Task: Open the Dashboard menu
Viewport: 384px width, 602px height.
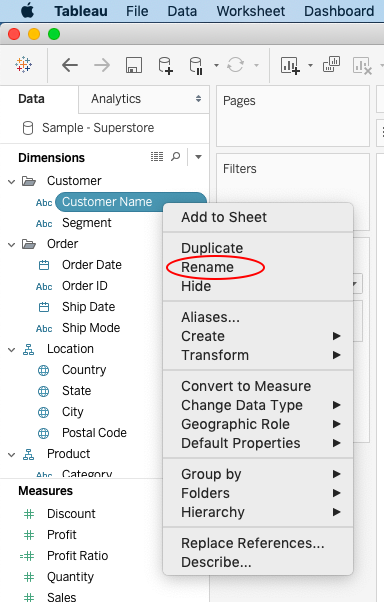Action: [339, 11]
